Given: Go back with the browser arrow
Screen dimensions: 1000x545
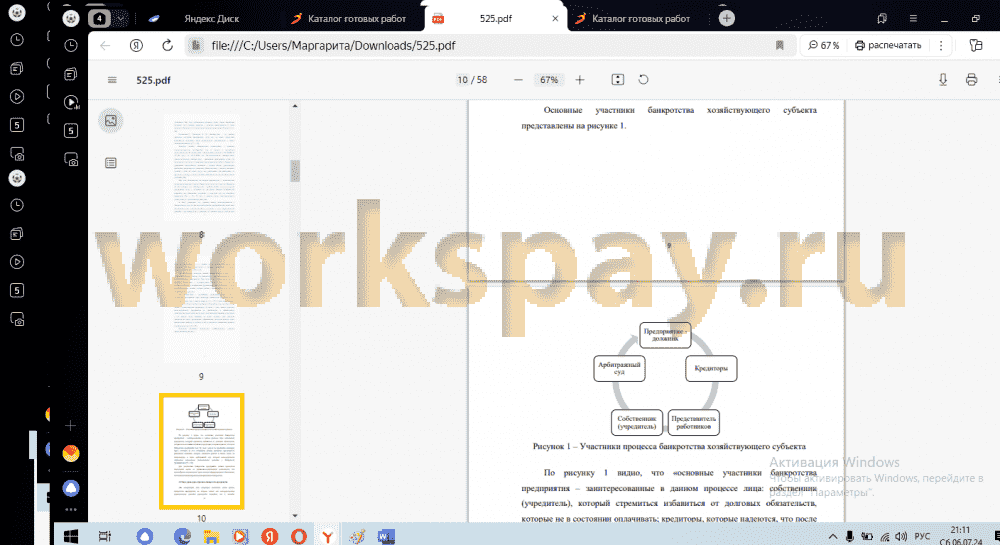Looking at the screenshot, I should pyautogui.click(x=105, y=45).
